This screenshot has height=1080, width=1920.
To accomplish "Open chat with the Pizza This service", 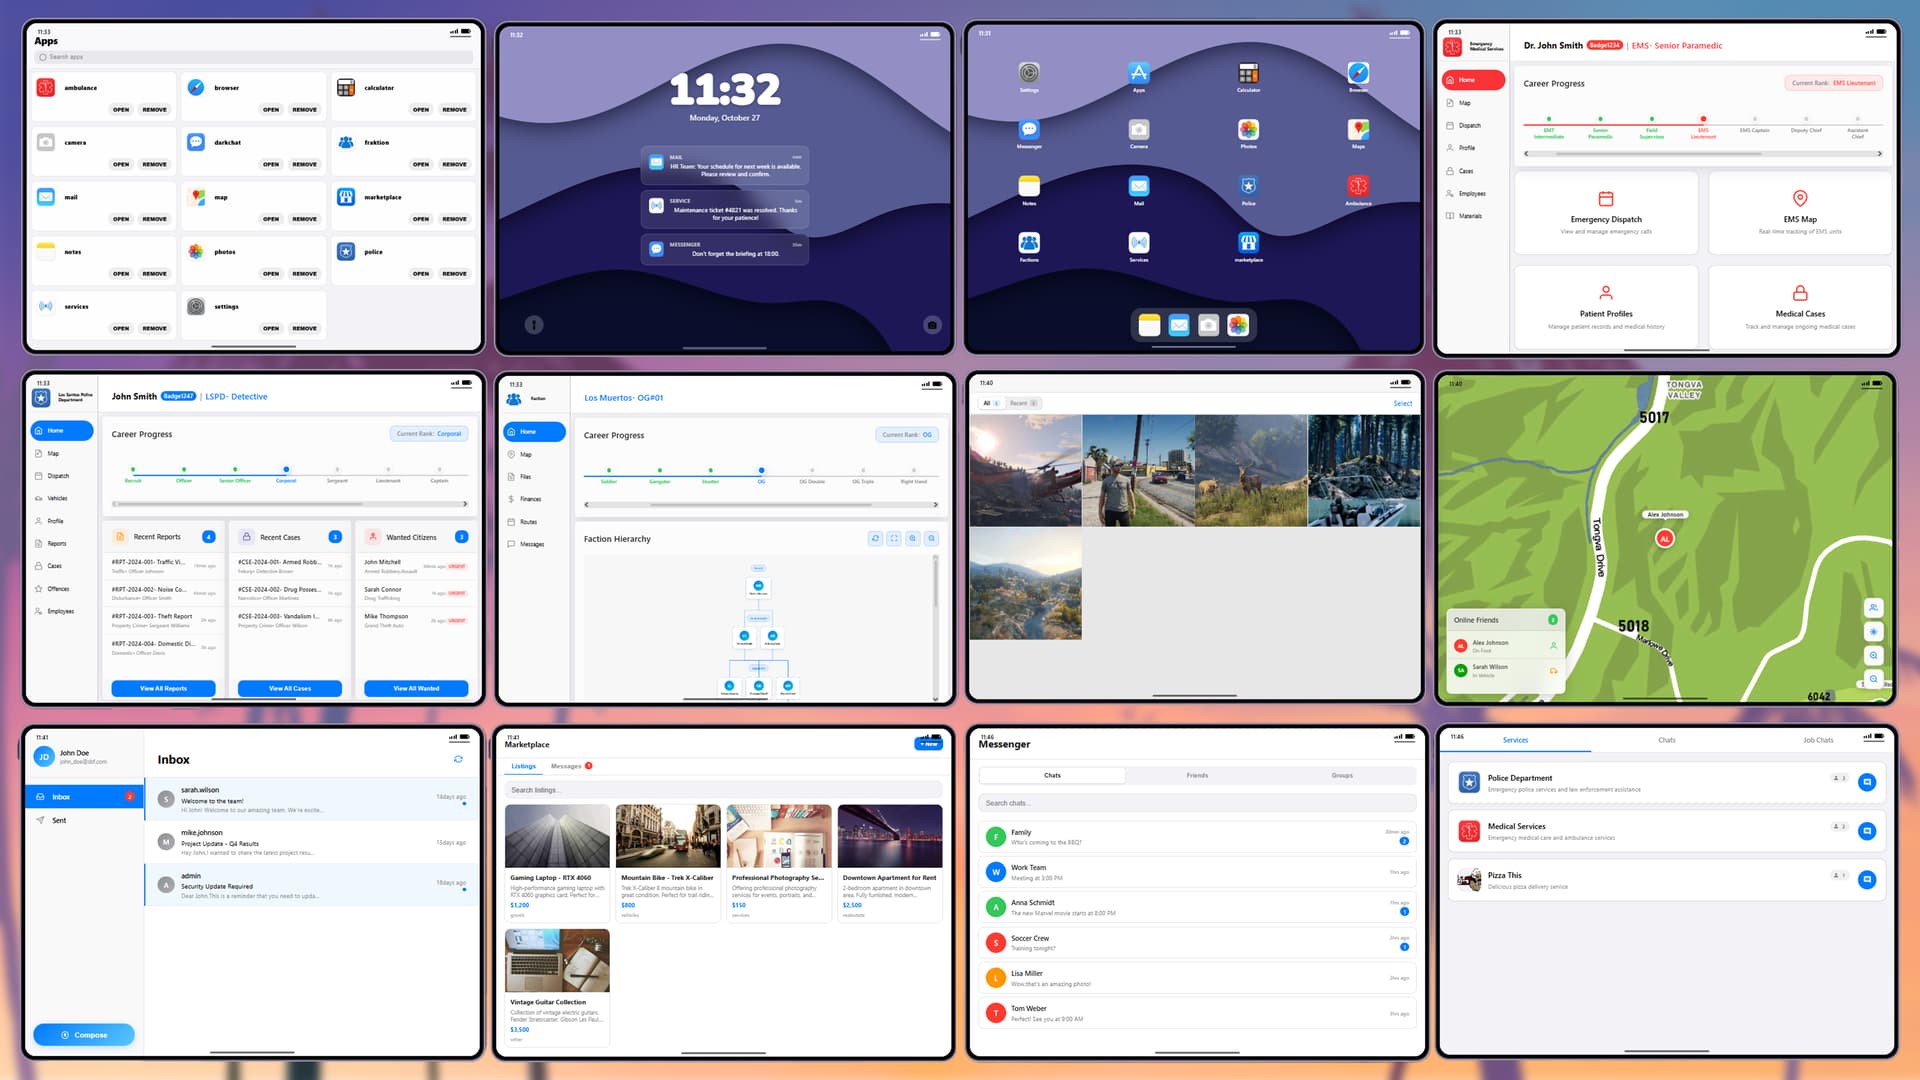I will tap(1866, 880).
